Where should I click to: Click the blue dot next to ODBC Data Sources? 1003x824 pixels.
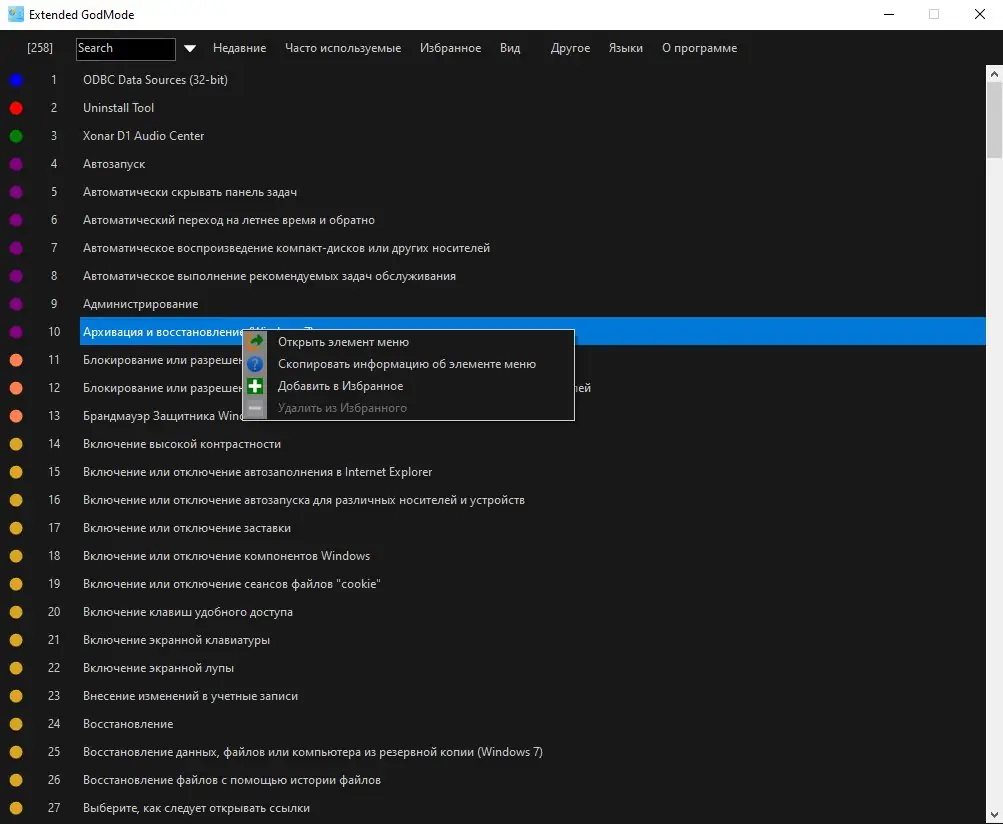16,80
